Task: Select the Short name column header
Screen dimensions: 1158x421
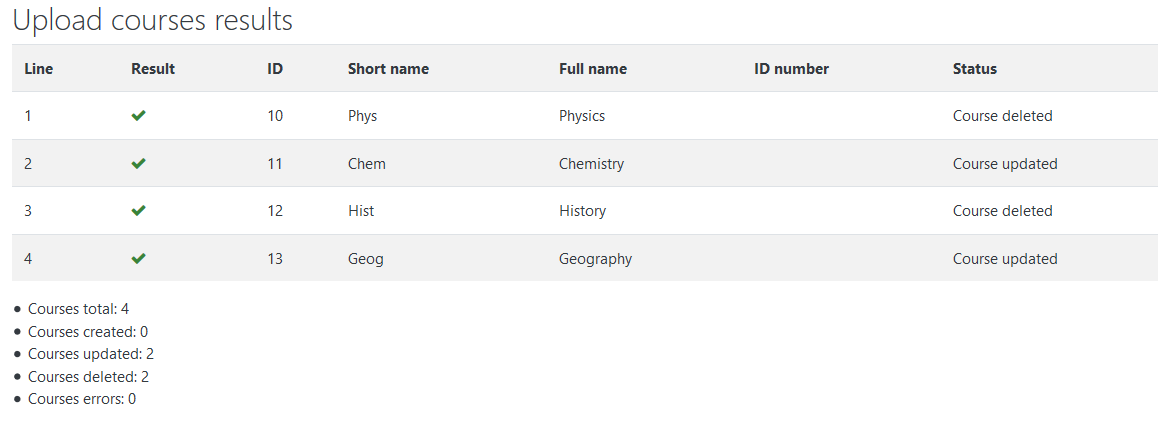Action: click(x=388, y=69)
